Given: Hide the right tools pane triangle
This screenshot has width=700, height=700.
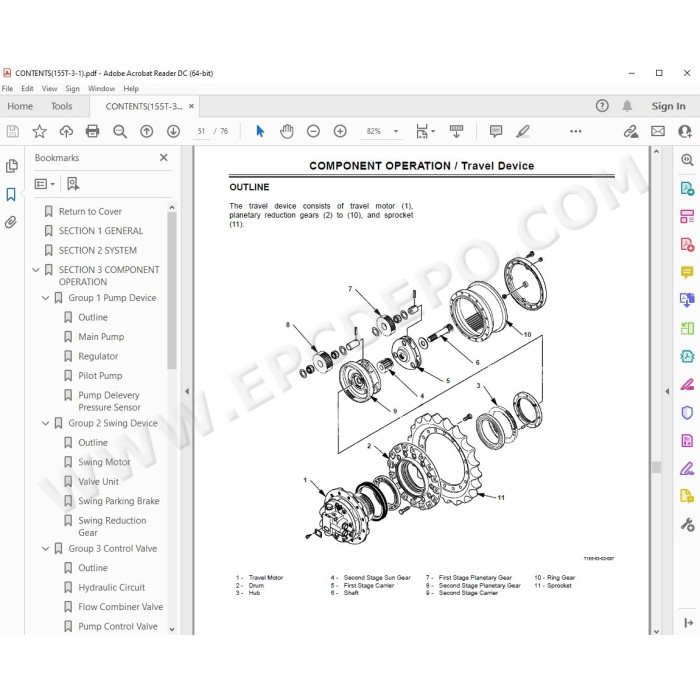Looking at the screenshot, I should pos(667,392).
